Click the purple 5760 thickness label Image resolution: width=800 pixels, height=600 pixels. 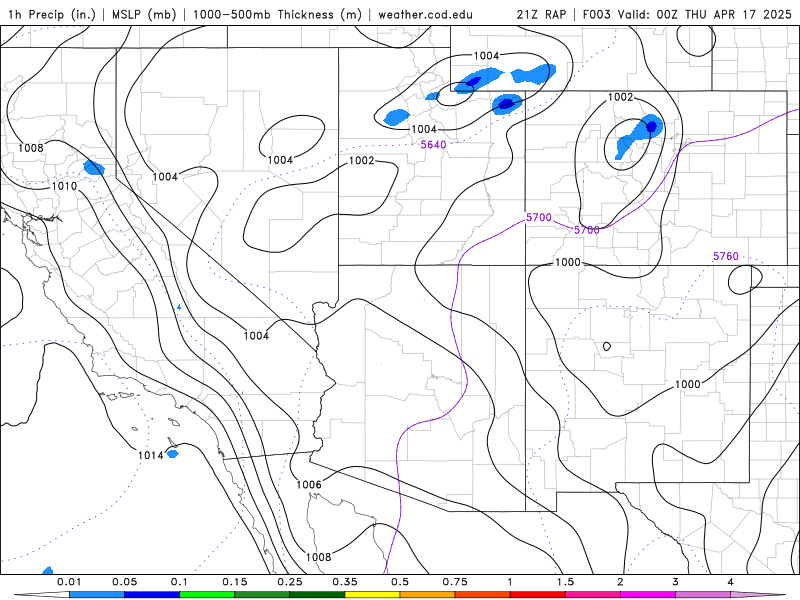[x=726, y=256]
